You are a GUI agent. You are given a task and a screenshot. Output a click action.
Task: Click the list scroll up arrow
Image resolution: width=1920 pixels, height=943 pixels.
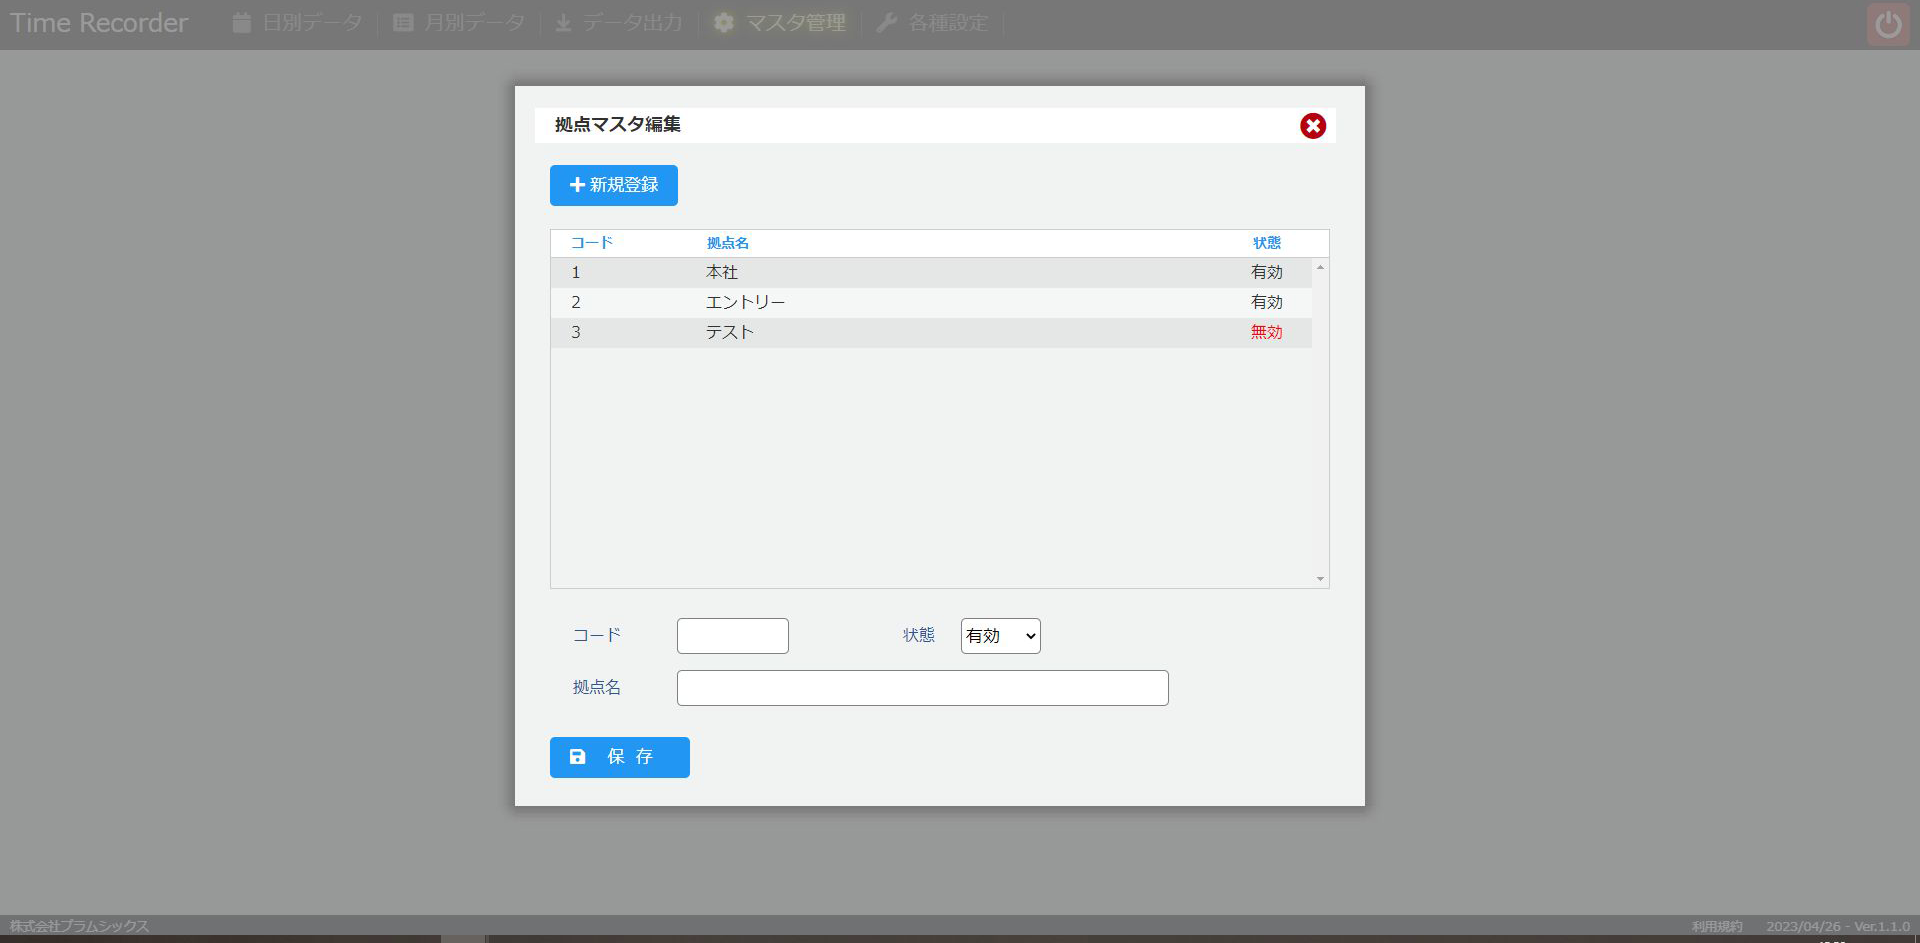(1320, 268)
